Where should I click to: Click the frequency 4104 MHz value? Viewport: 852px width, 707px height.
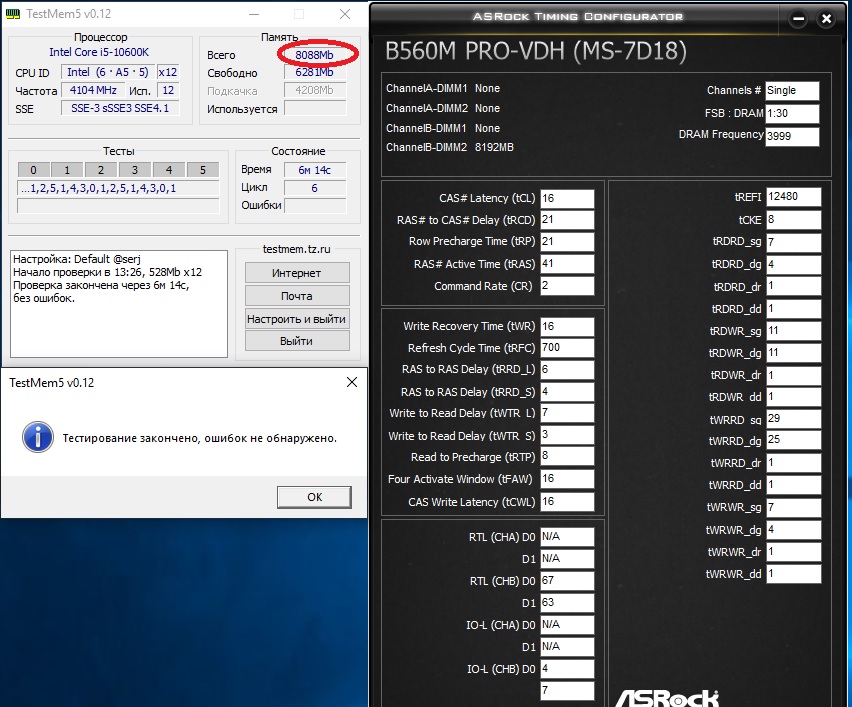coord(93,90)
